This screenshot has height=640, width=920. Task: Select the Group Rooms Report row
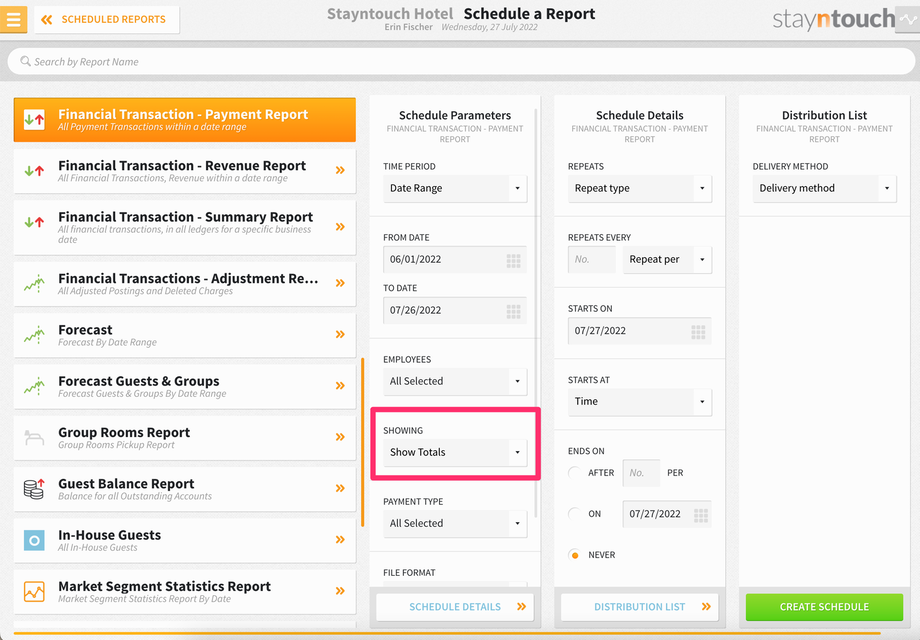[x=184, y=438]
